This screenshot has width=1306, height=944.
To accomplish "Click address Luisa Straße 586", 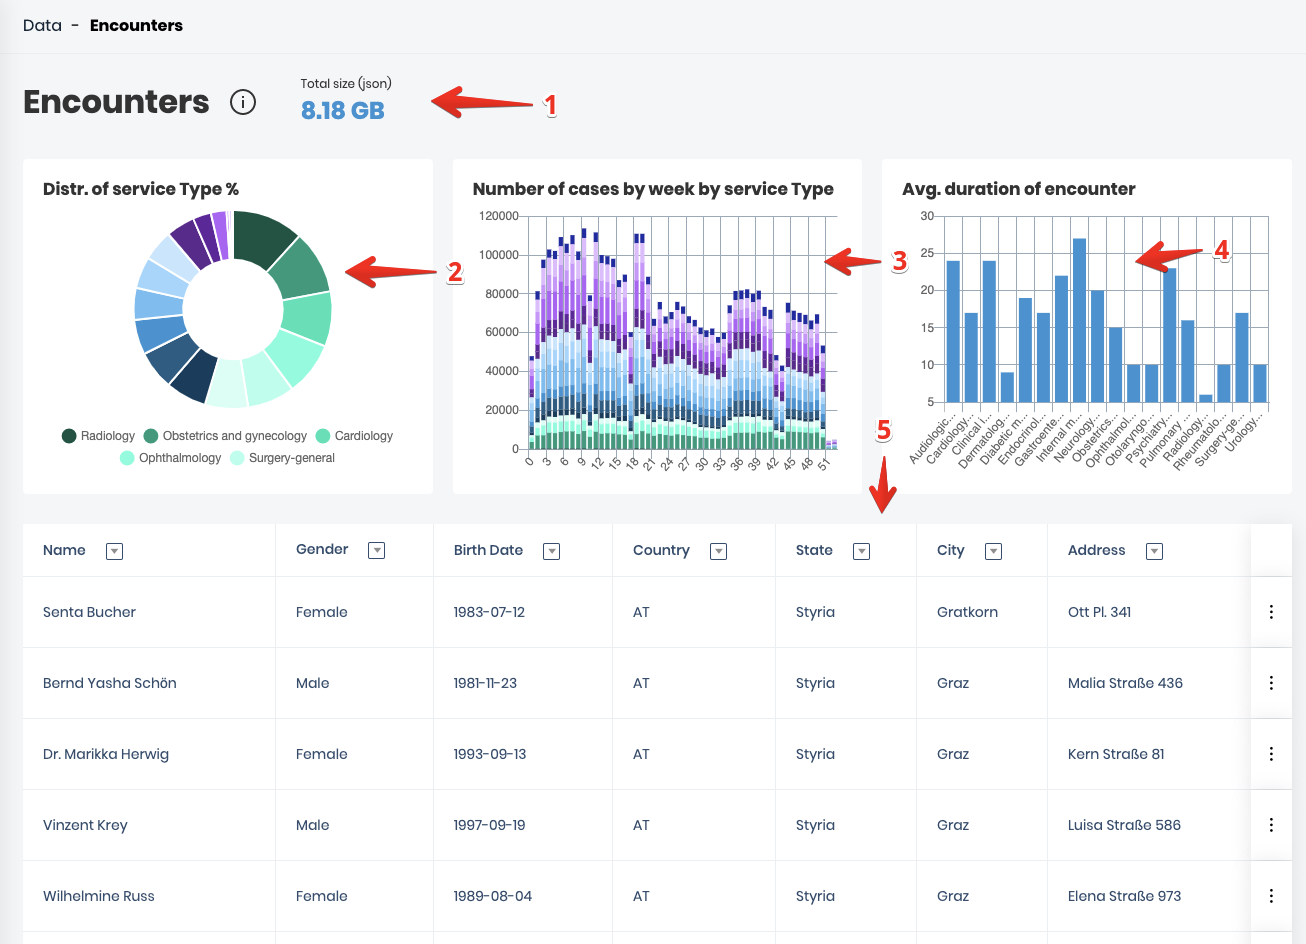I will click(1124, 825).
